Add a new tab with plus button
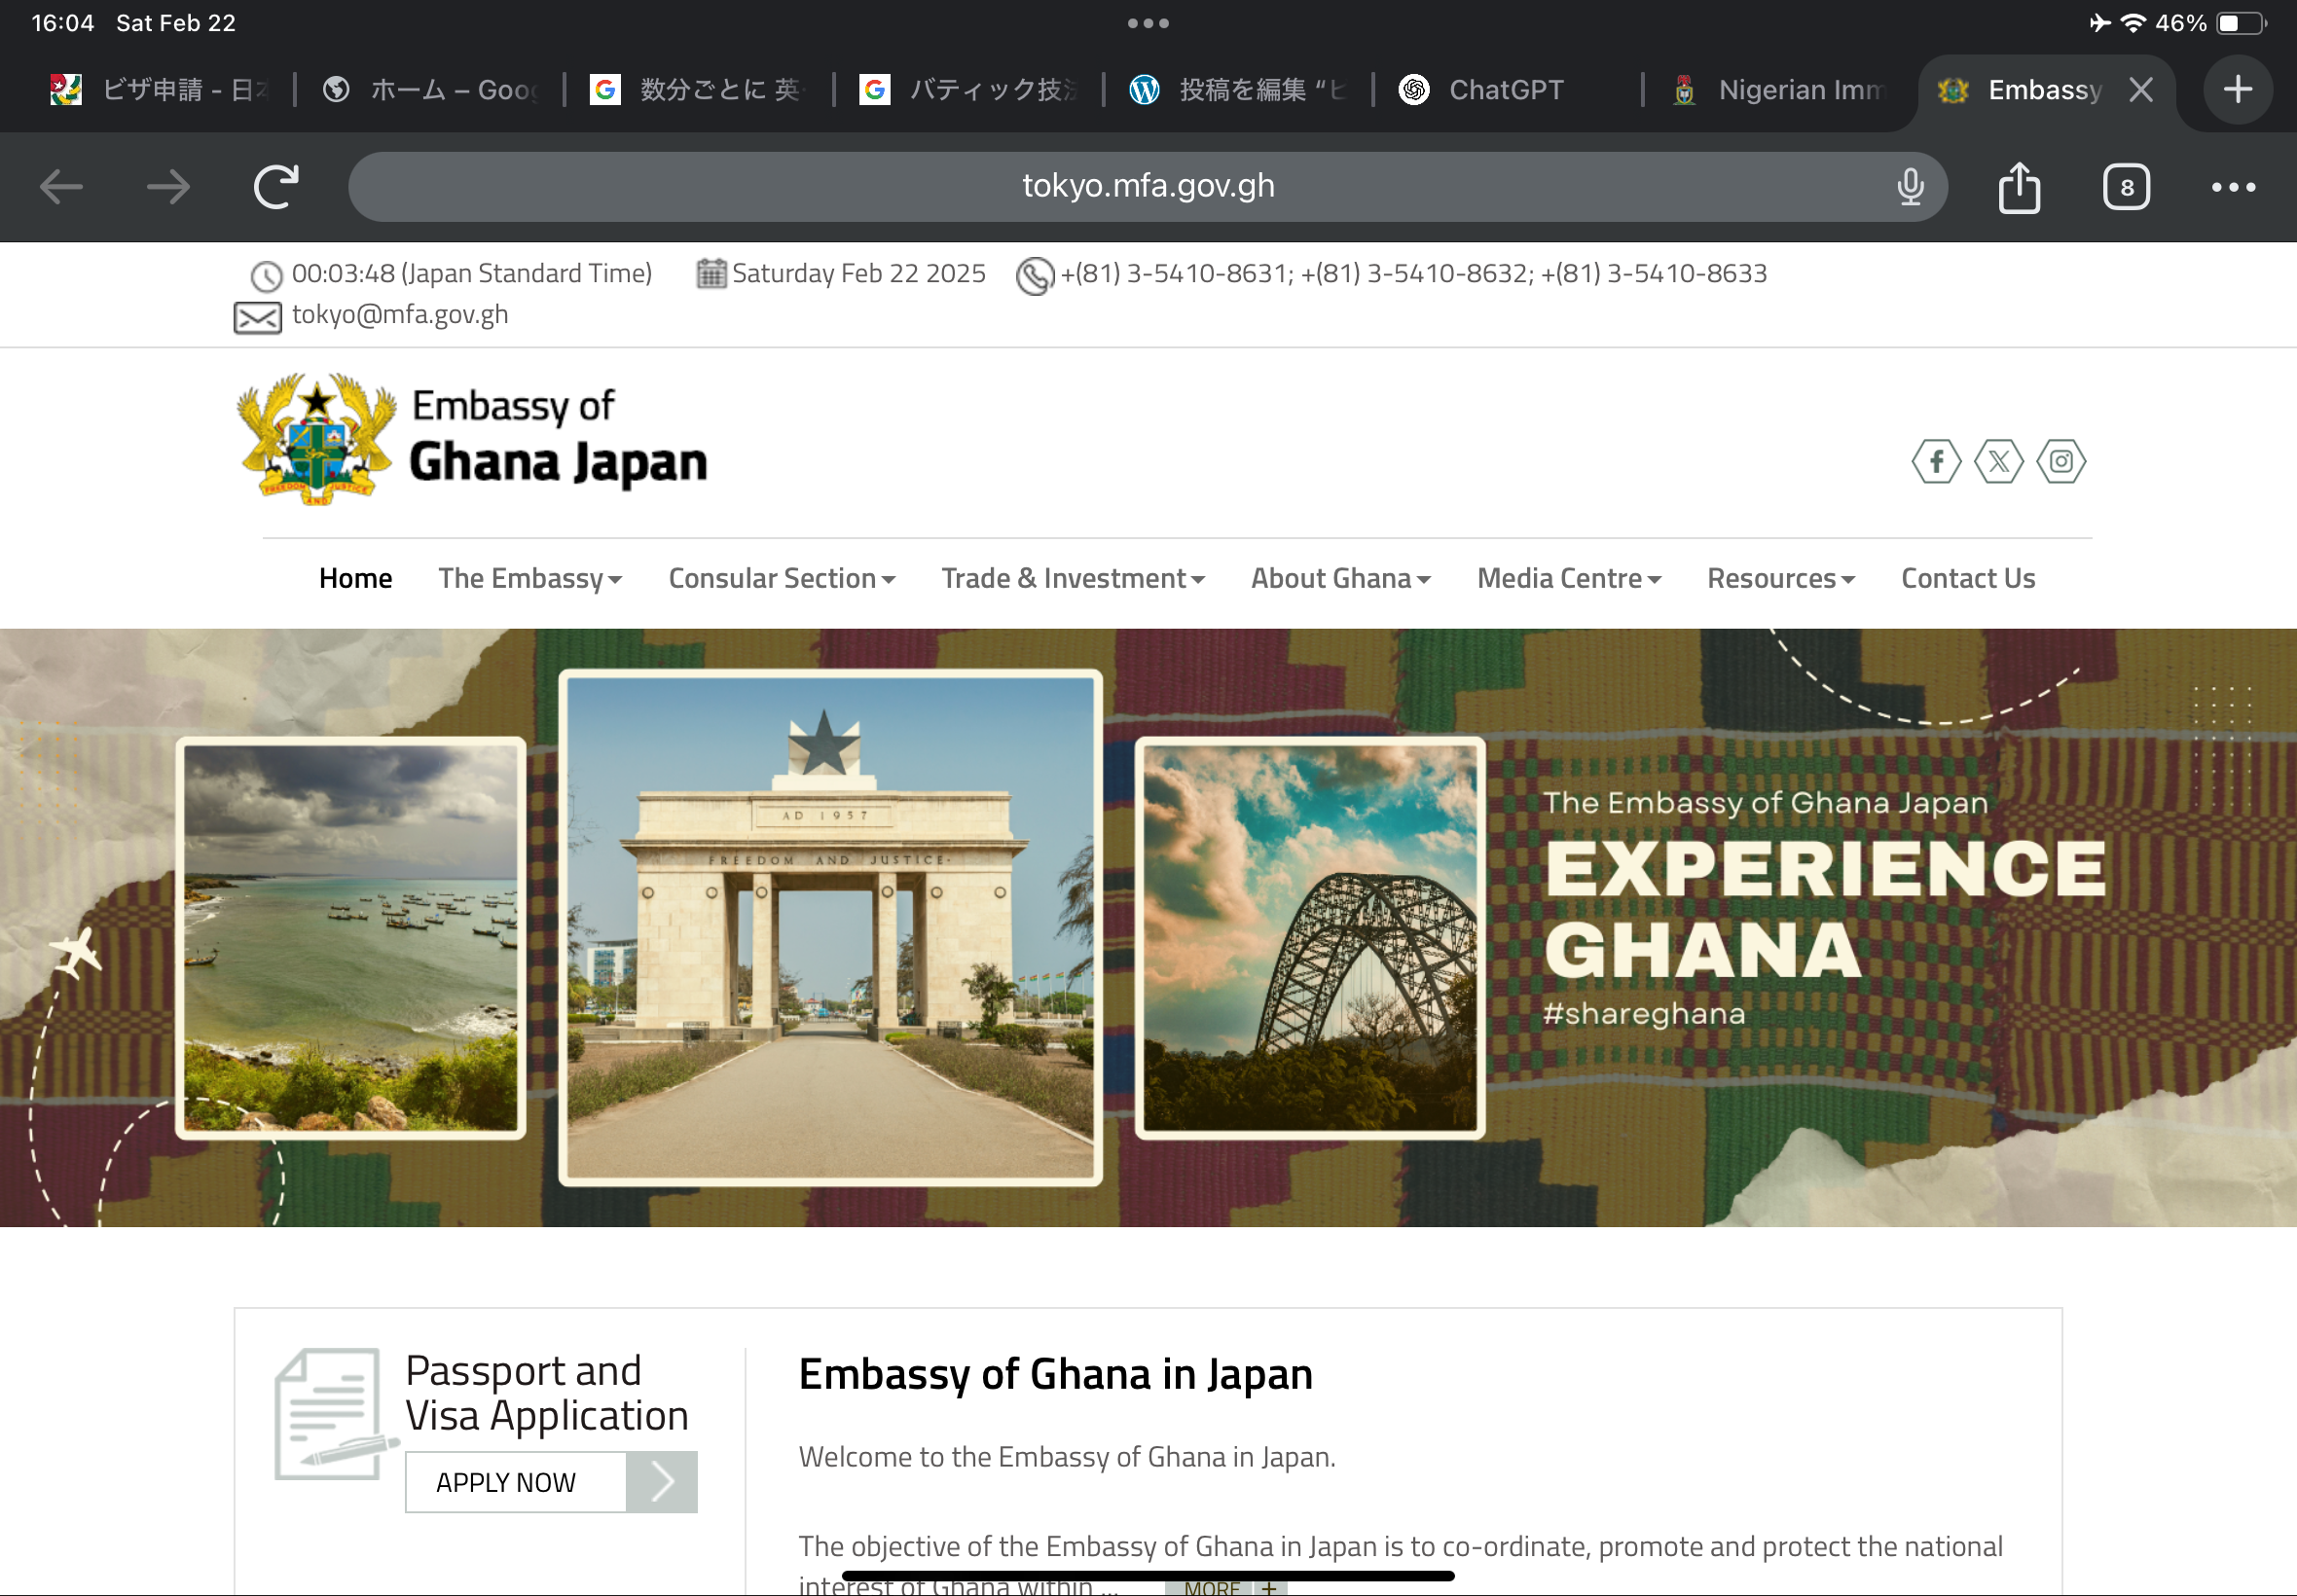The width and height of the screenshot is (2297, 1596). click(x=2237, y=90)
